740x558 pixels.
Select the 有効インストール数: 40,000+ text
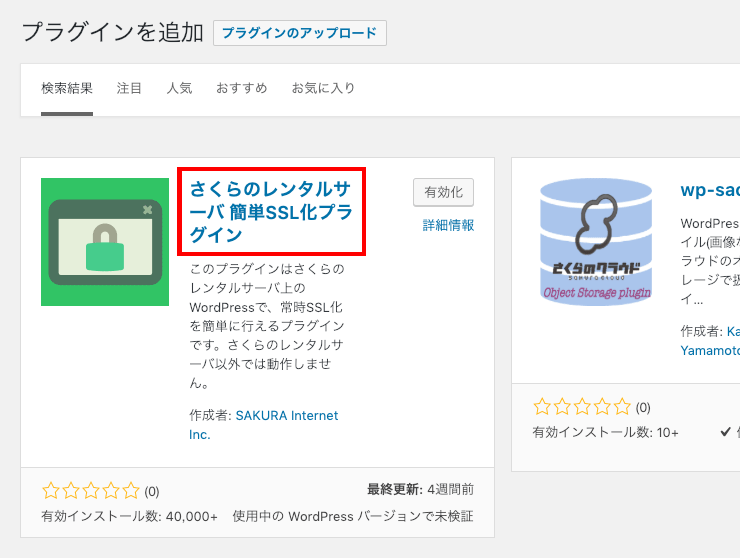(129, 516)
